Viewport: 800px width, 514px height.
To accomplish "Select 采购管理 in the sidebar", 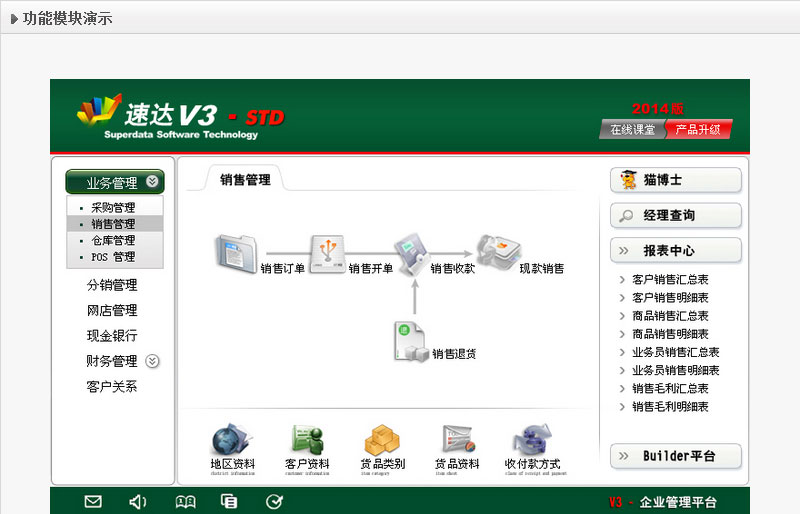I will (113, 207).
